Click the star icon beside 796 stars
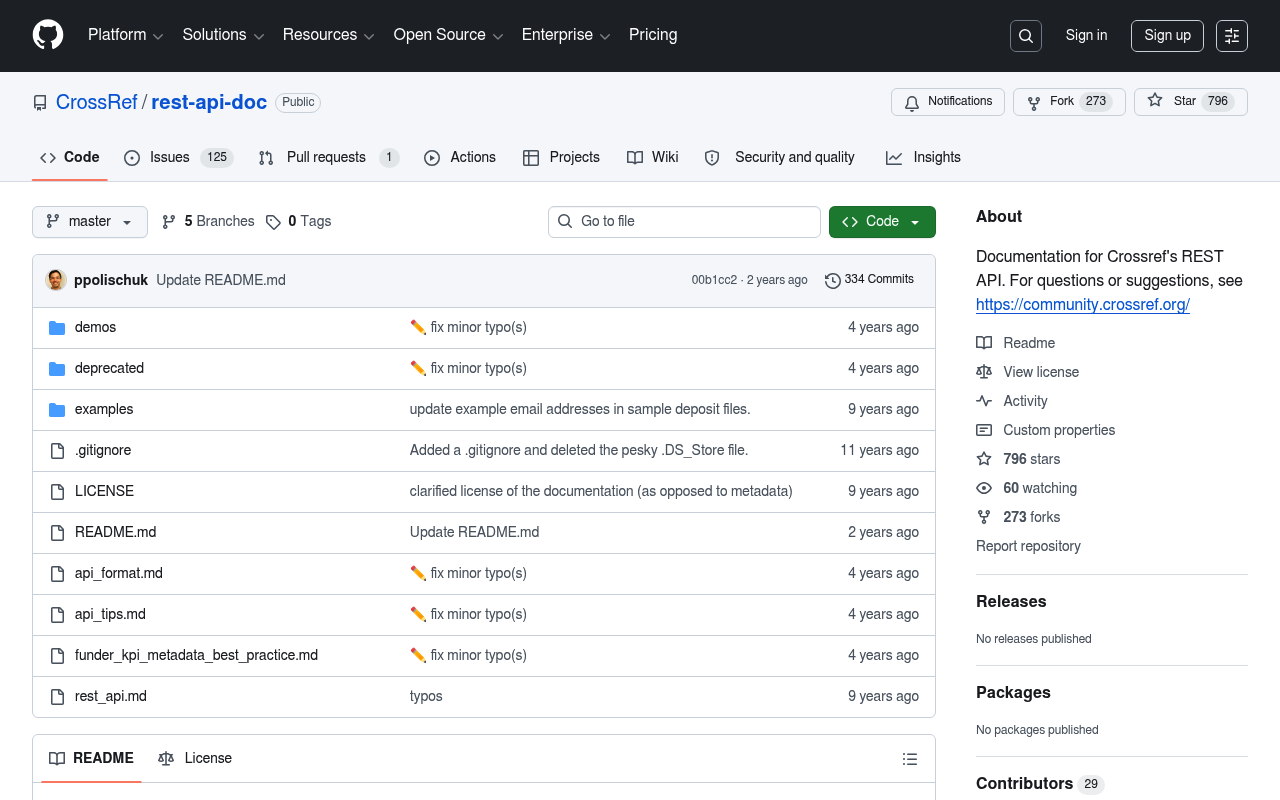 984,459
